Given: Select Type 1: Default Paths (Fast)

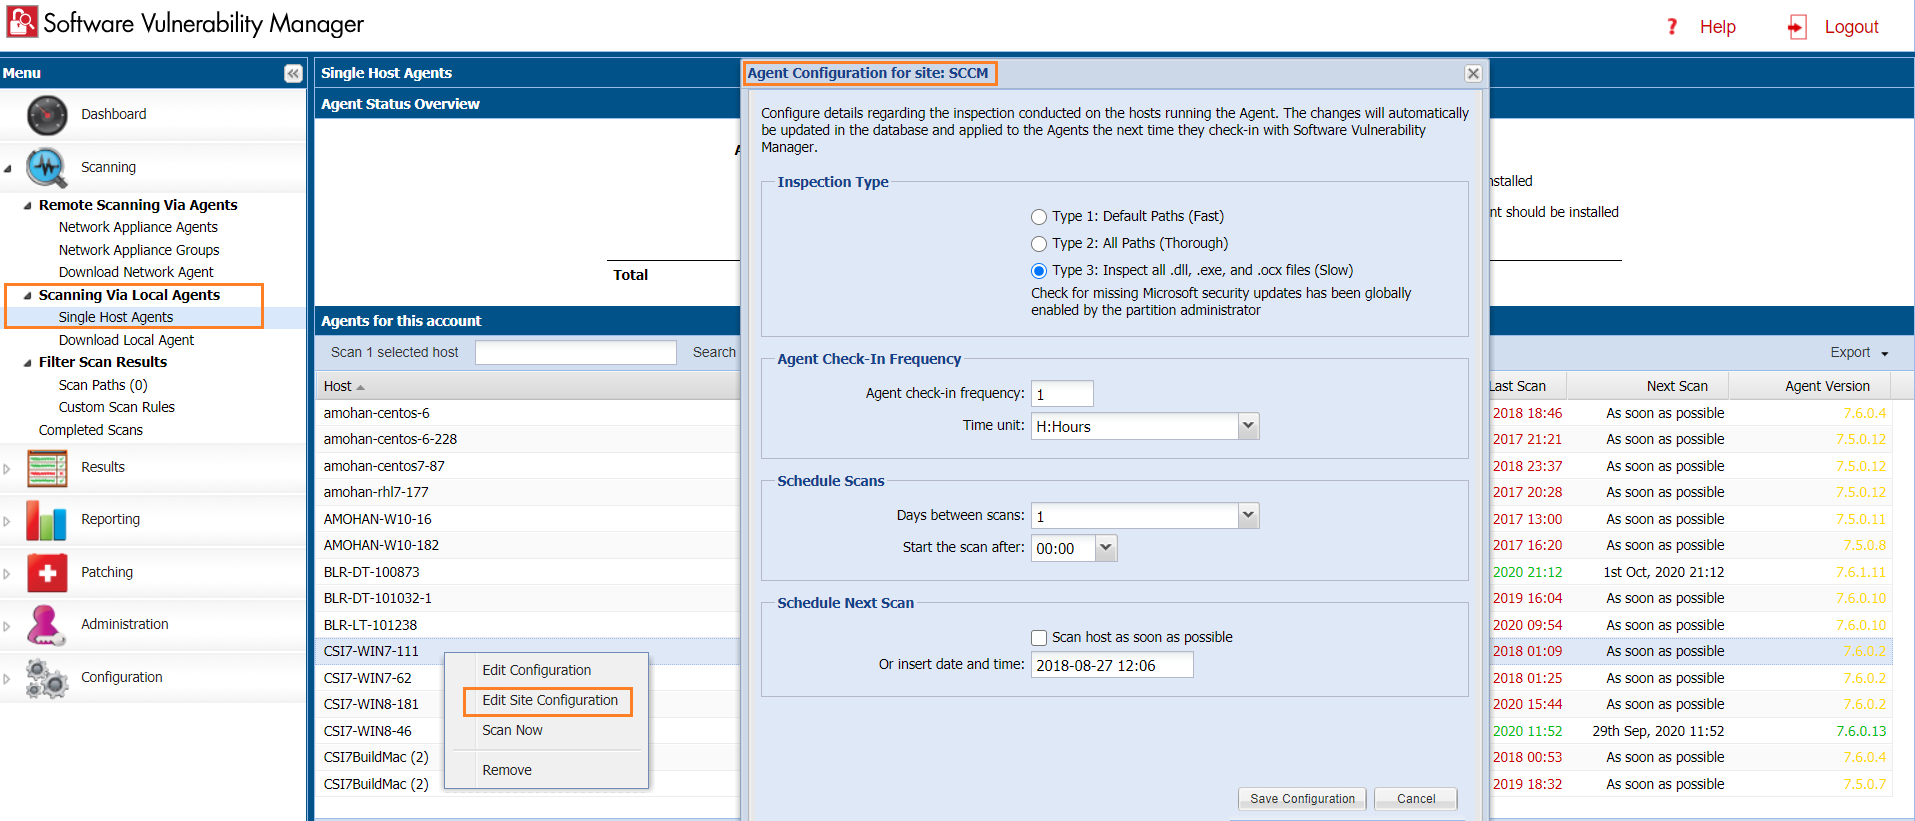Looking at the screenshot, I should 1039,217.
